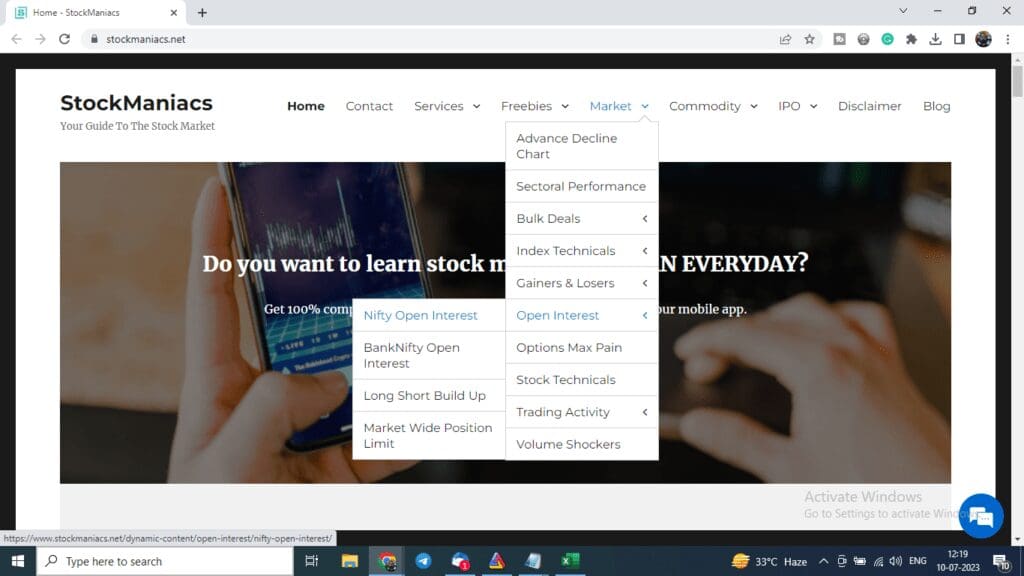
Task: Click the ENG language indicator
Action: (x=918, y=561)
